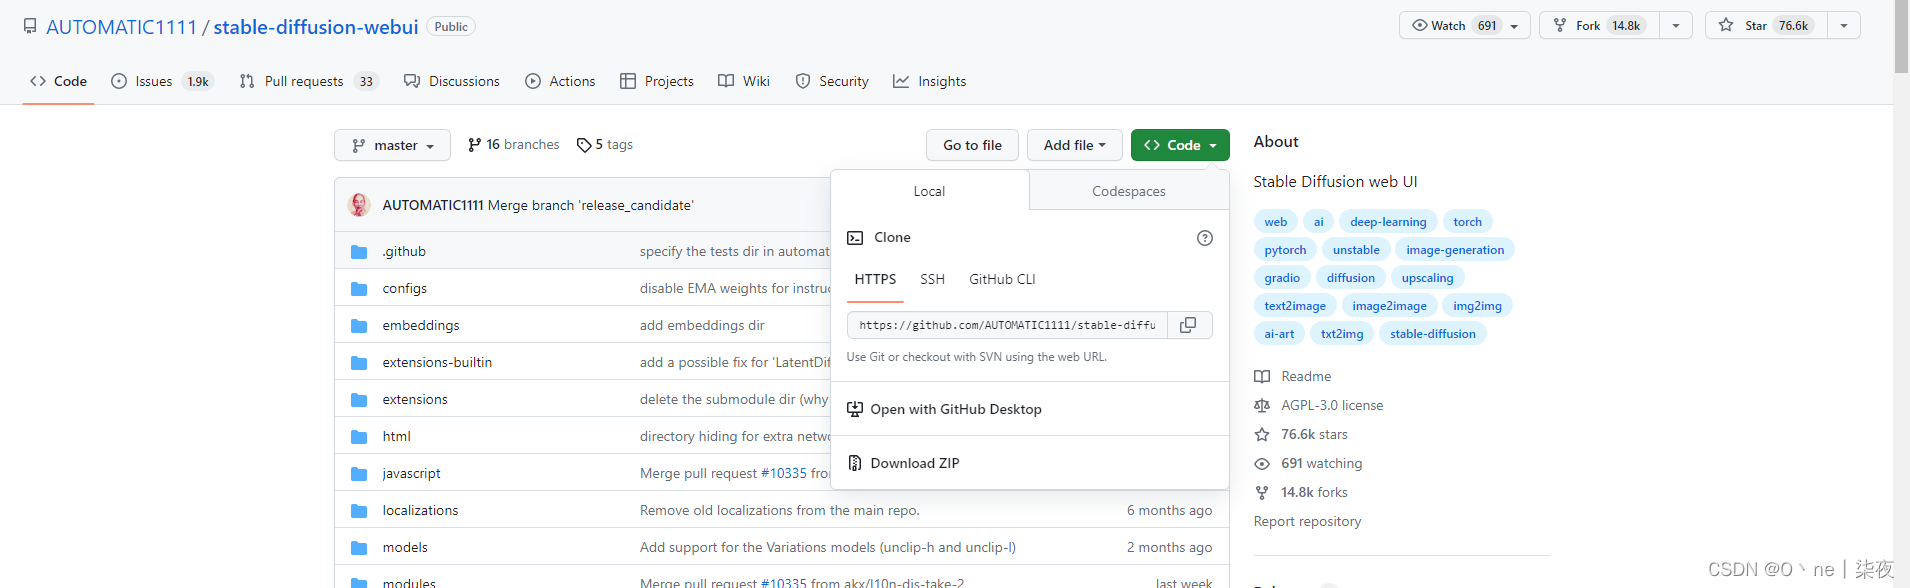This screenshot has height=588, width=1910.
Task: Open the deep-learning topic tag
Action: click(x=1388, y=222)
